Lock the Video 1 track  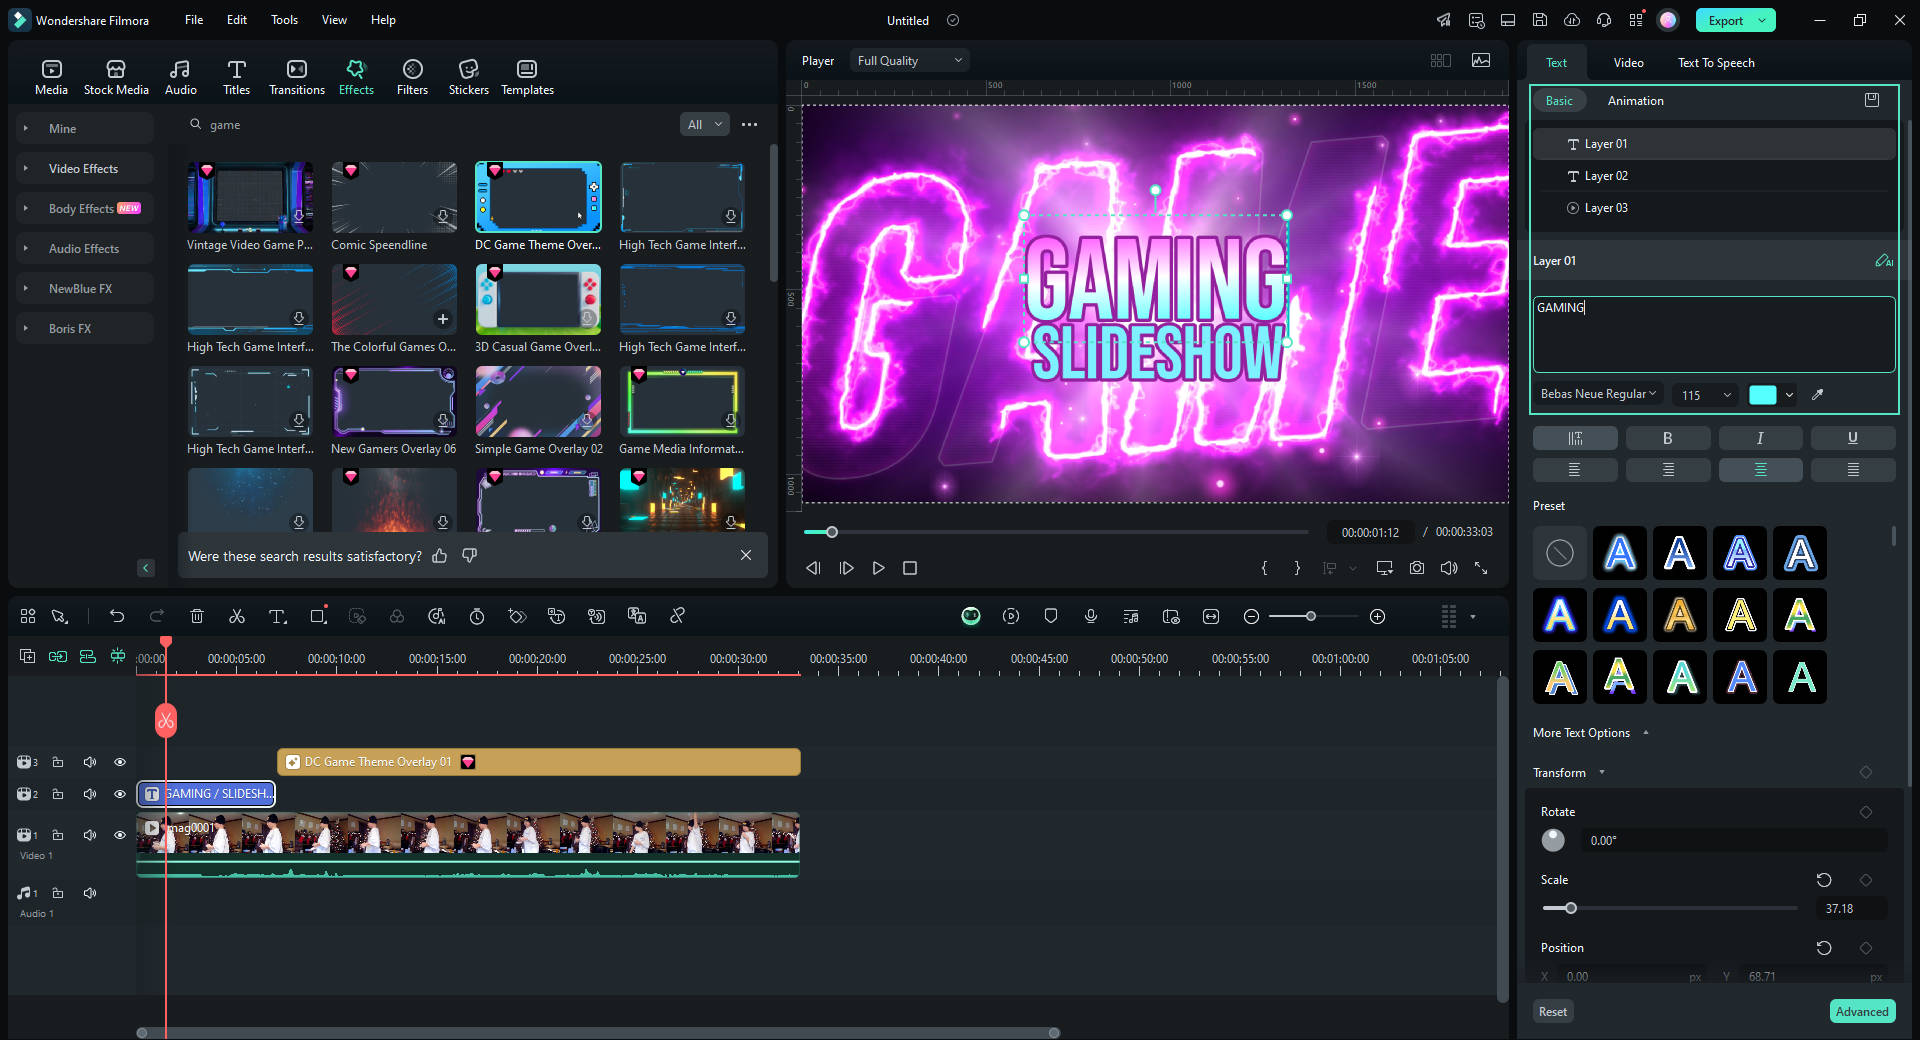(x=58, y=835)
